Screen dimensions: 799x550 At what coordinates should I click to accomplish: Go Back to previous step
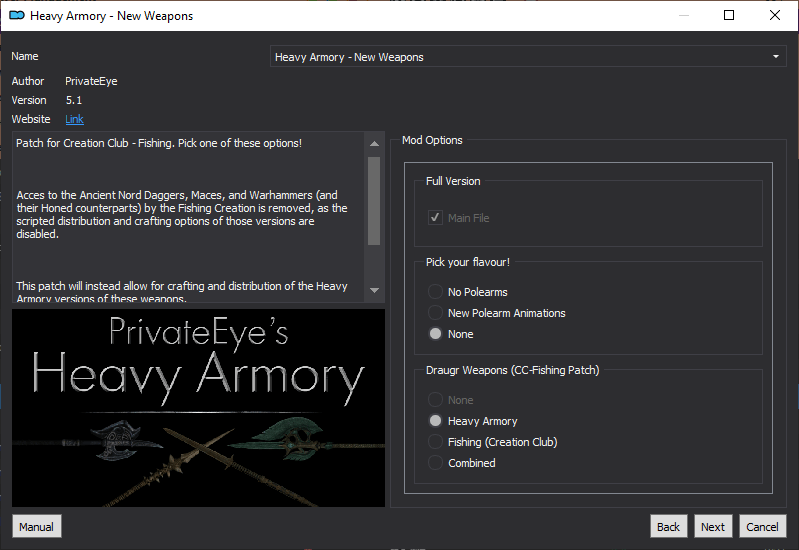tap(669, 527)
